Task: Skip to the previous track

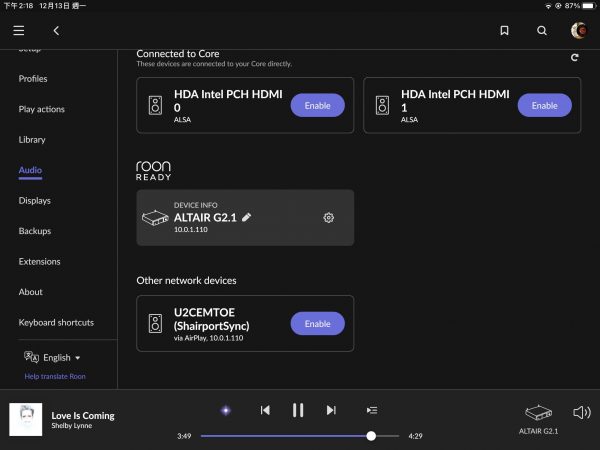Action: click(265, 410)
